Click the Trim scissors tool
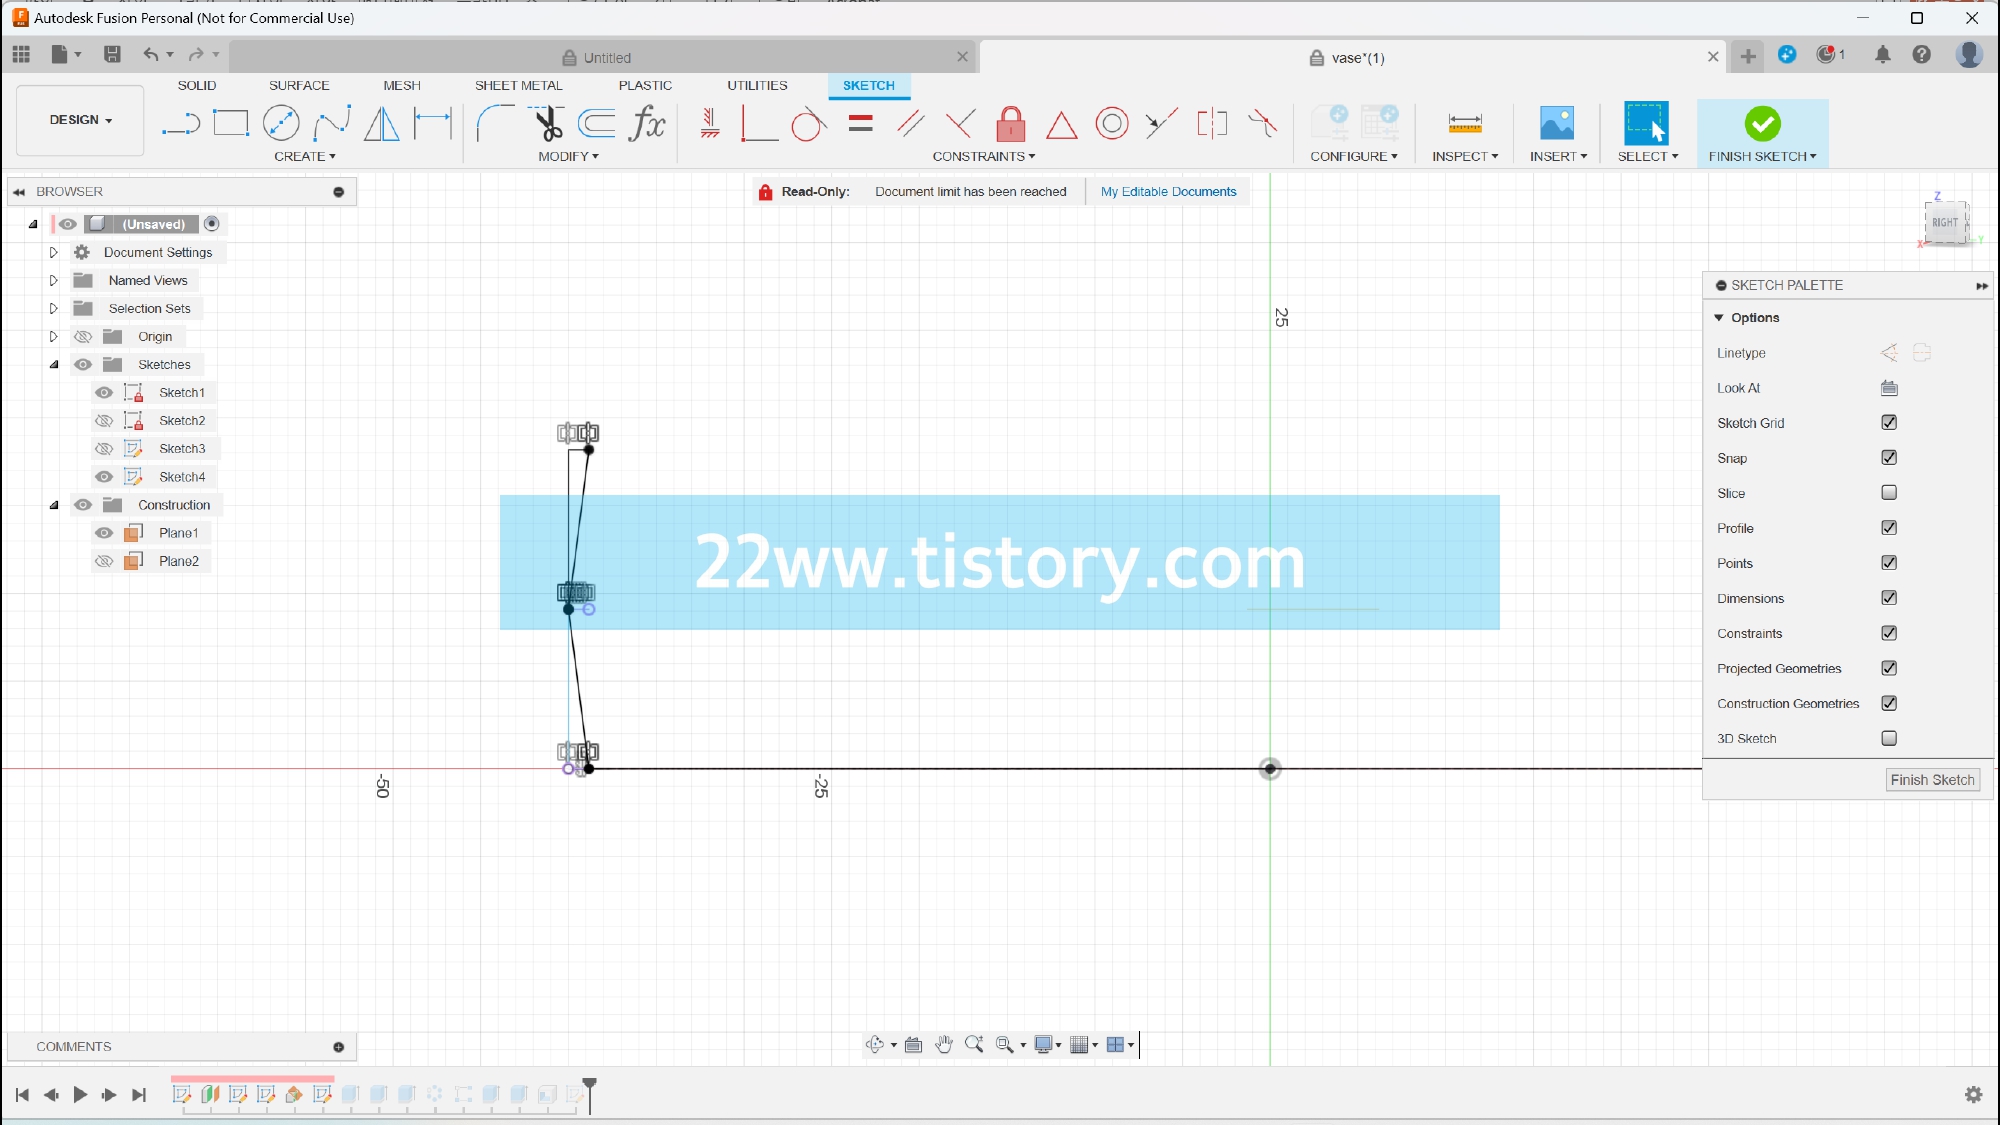This screenshot has height=1125, width=2000. click(548, 124)
